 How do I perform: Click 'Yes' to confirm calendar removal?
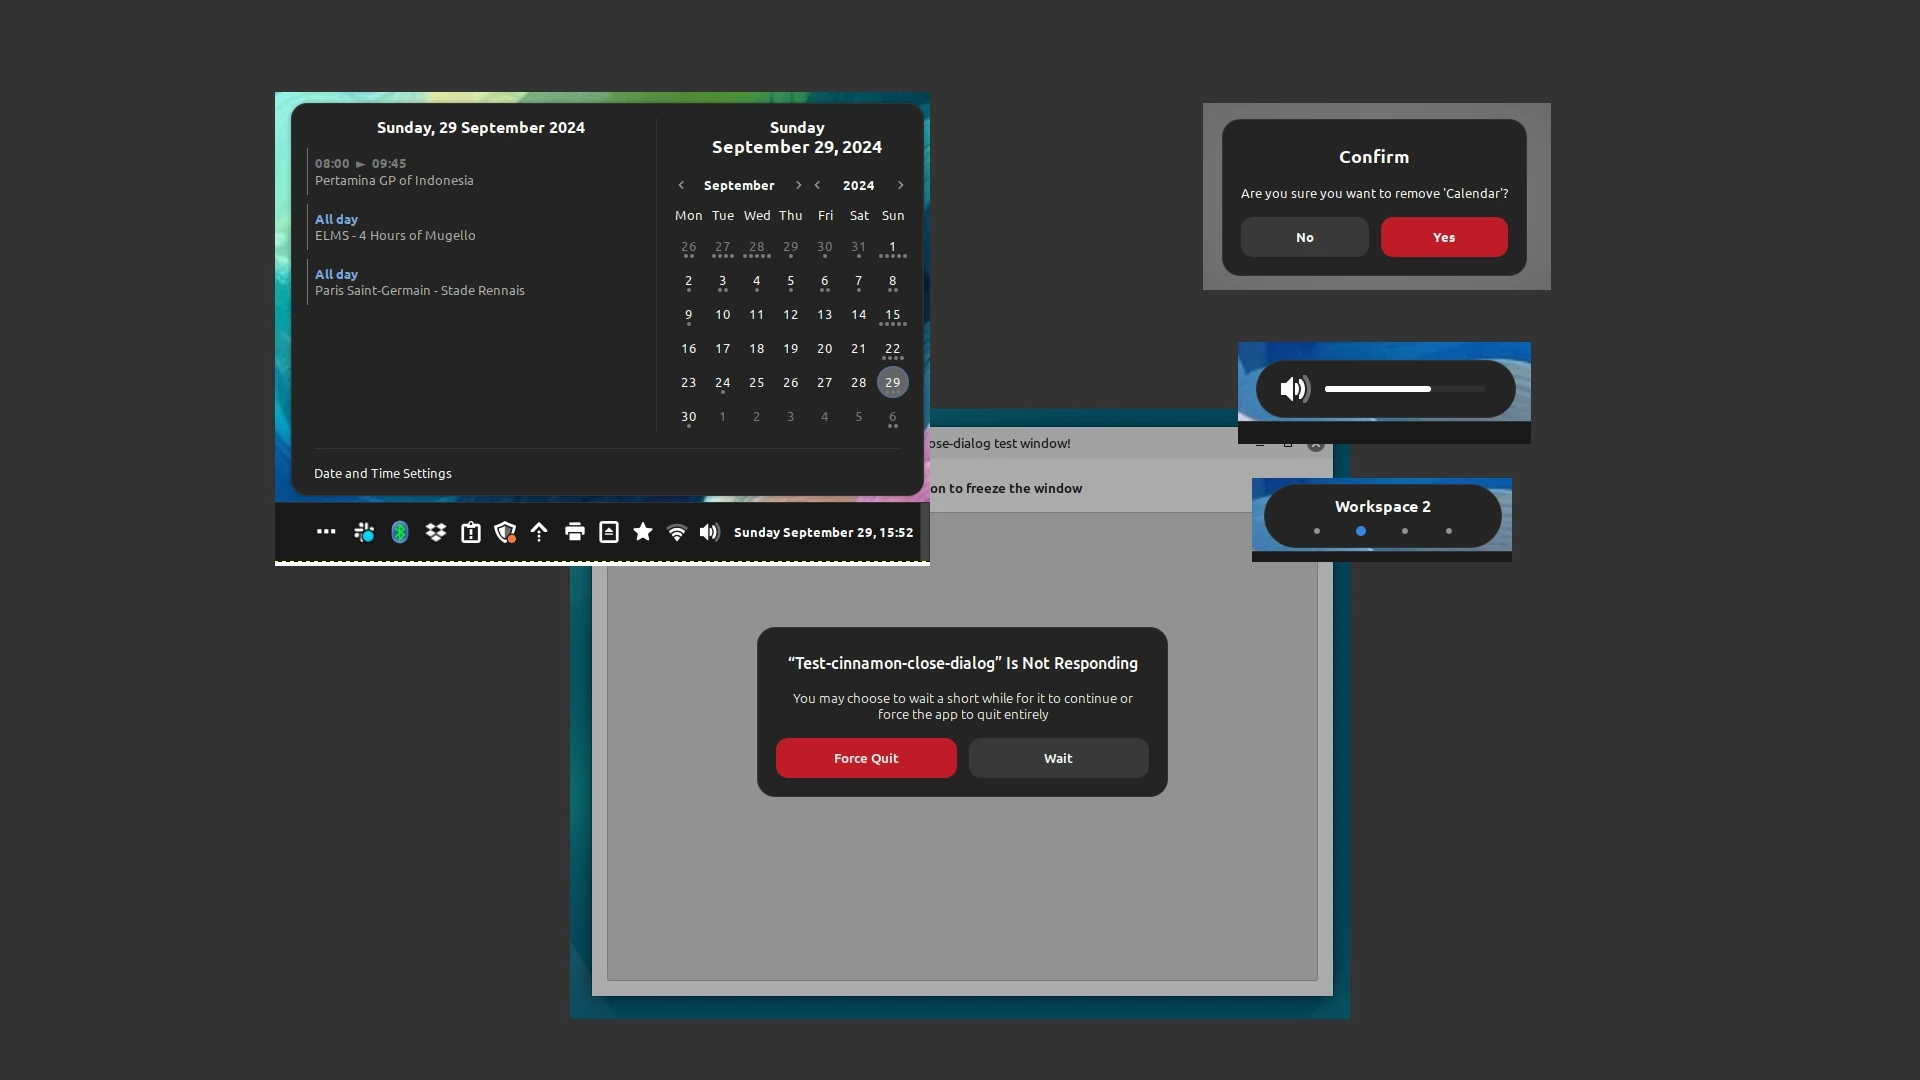1443,236
